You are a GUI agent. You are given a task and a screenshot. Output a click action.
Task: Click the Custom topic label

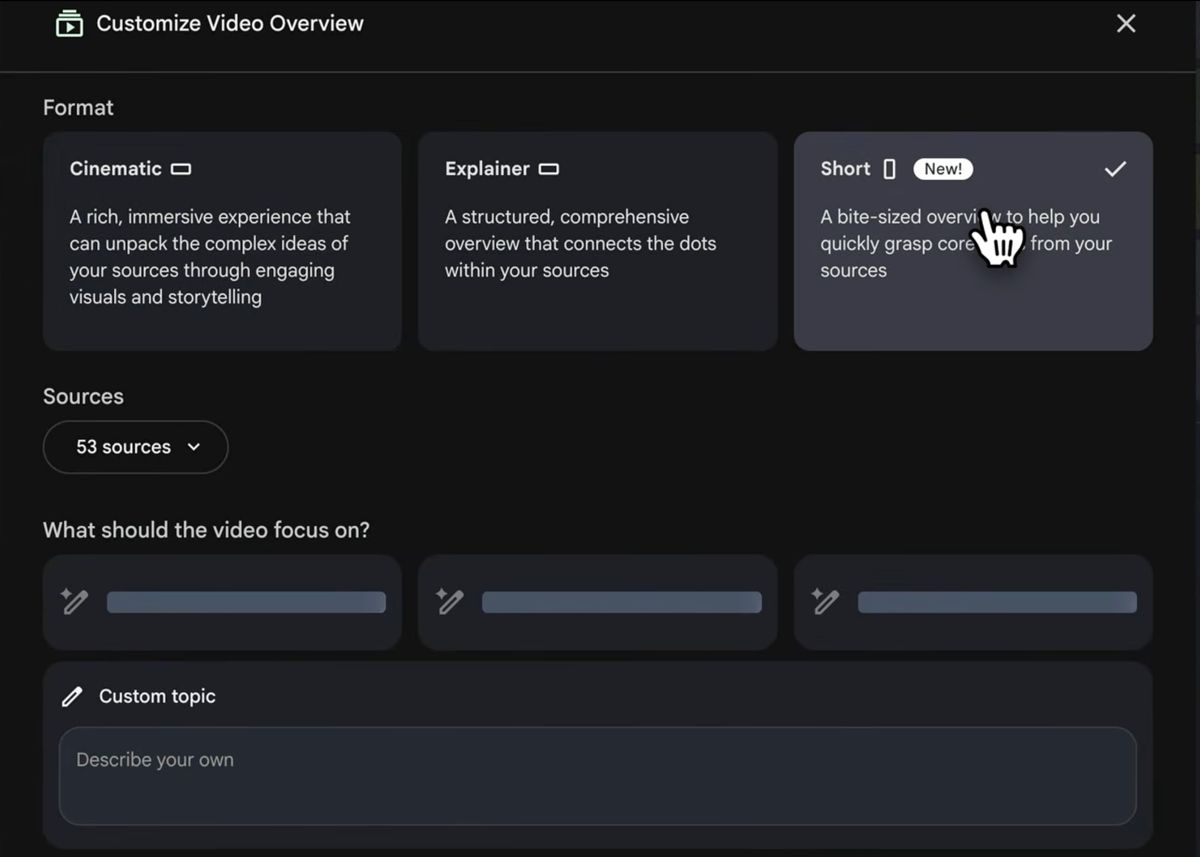[157, 696]
